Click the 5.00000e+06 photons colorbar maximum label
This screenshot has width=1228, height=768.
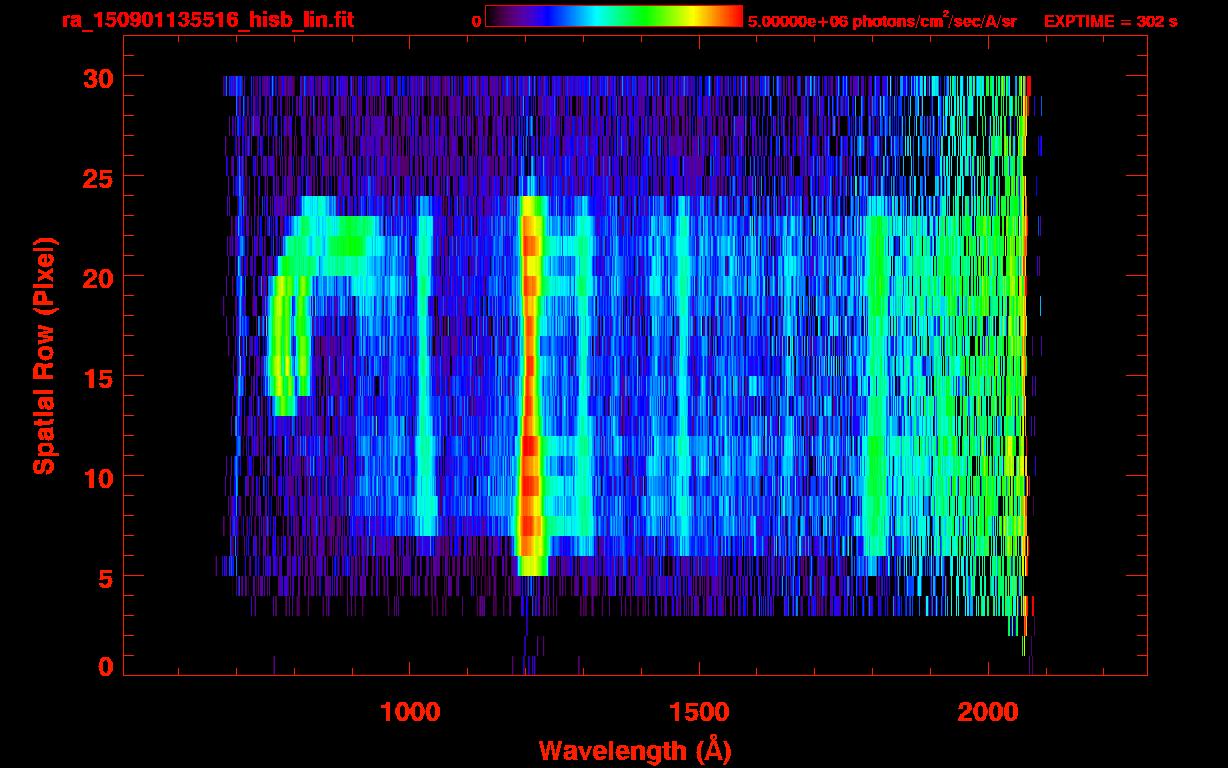pos(882,21)
